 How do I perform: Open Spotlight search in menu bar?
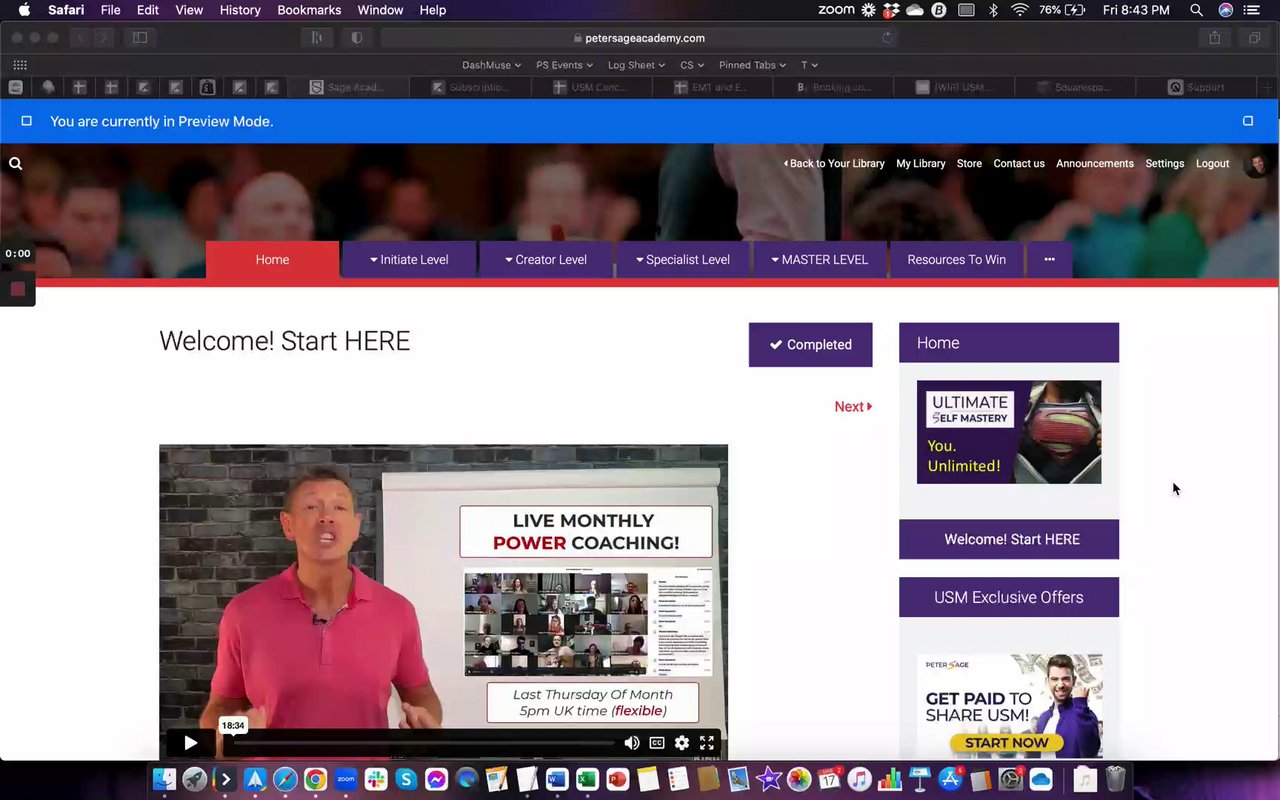[1197, 10]
